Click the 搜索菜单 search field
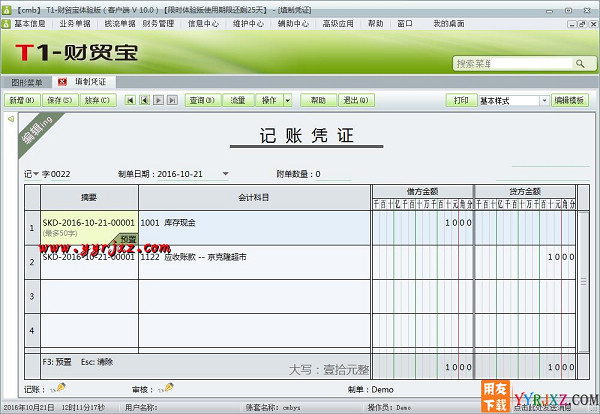 click(514, 64)
